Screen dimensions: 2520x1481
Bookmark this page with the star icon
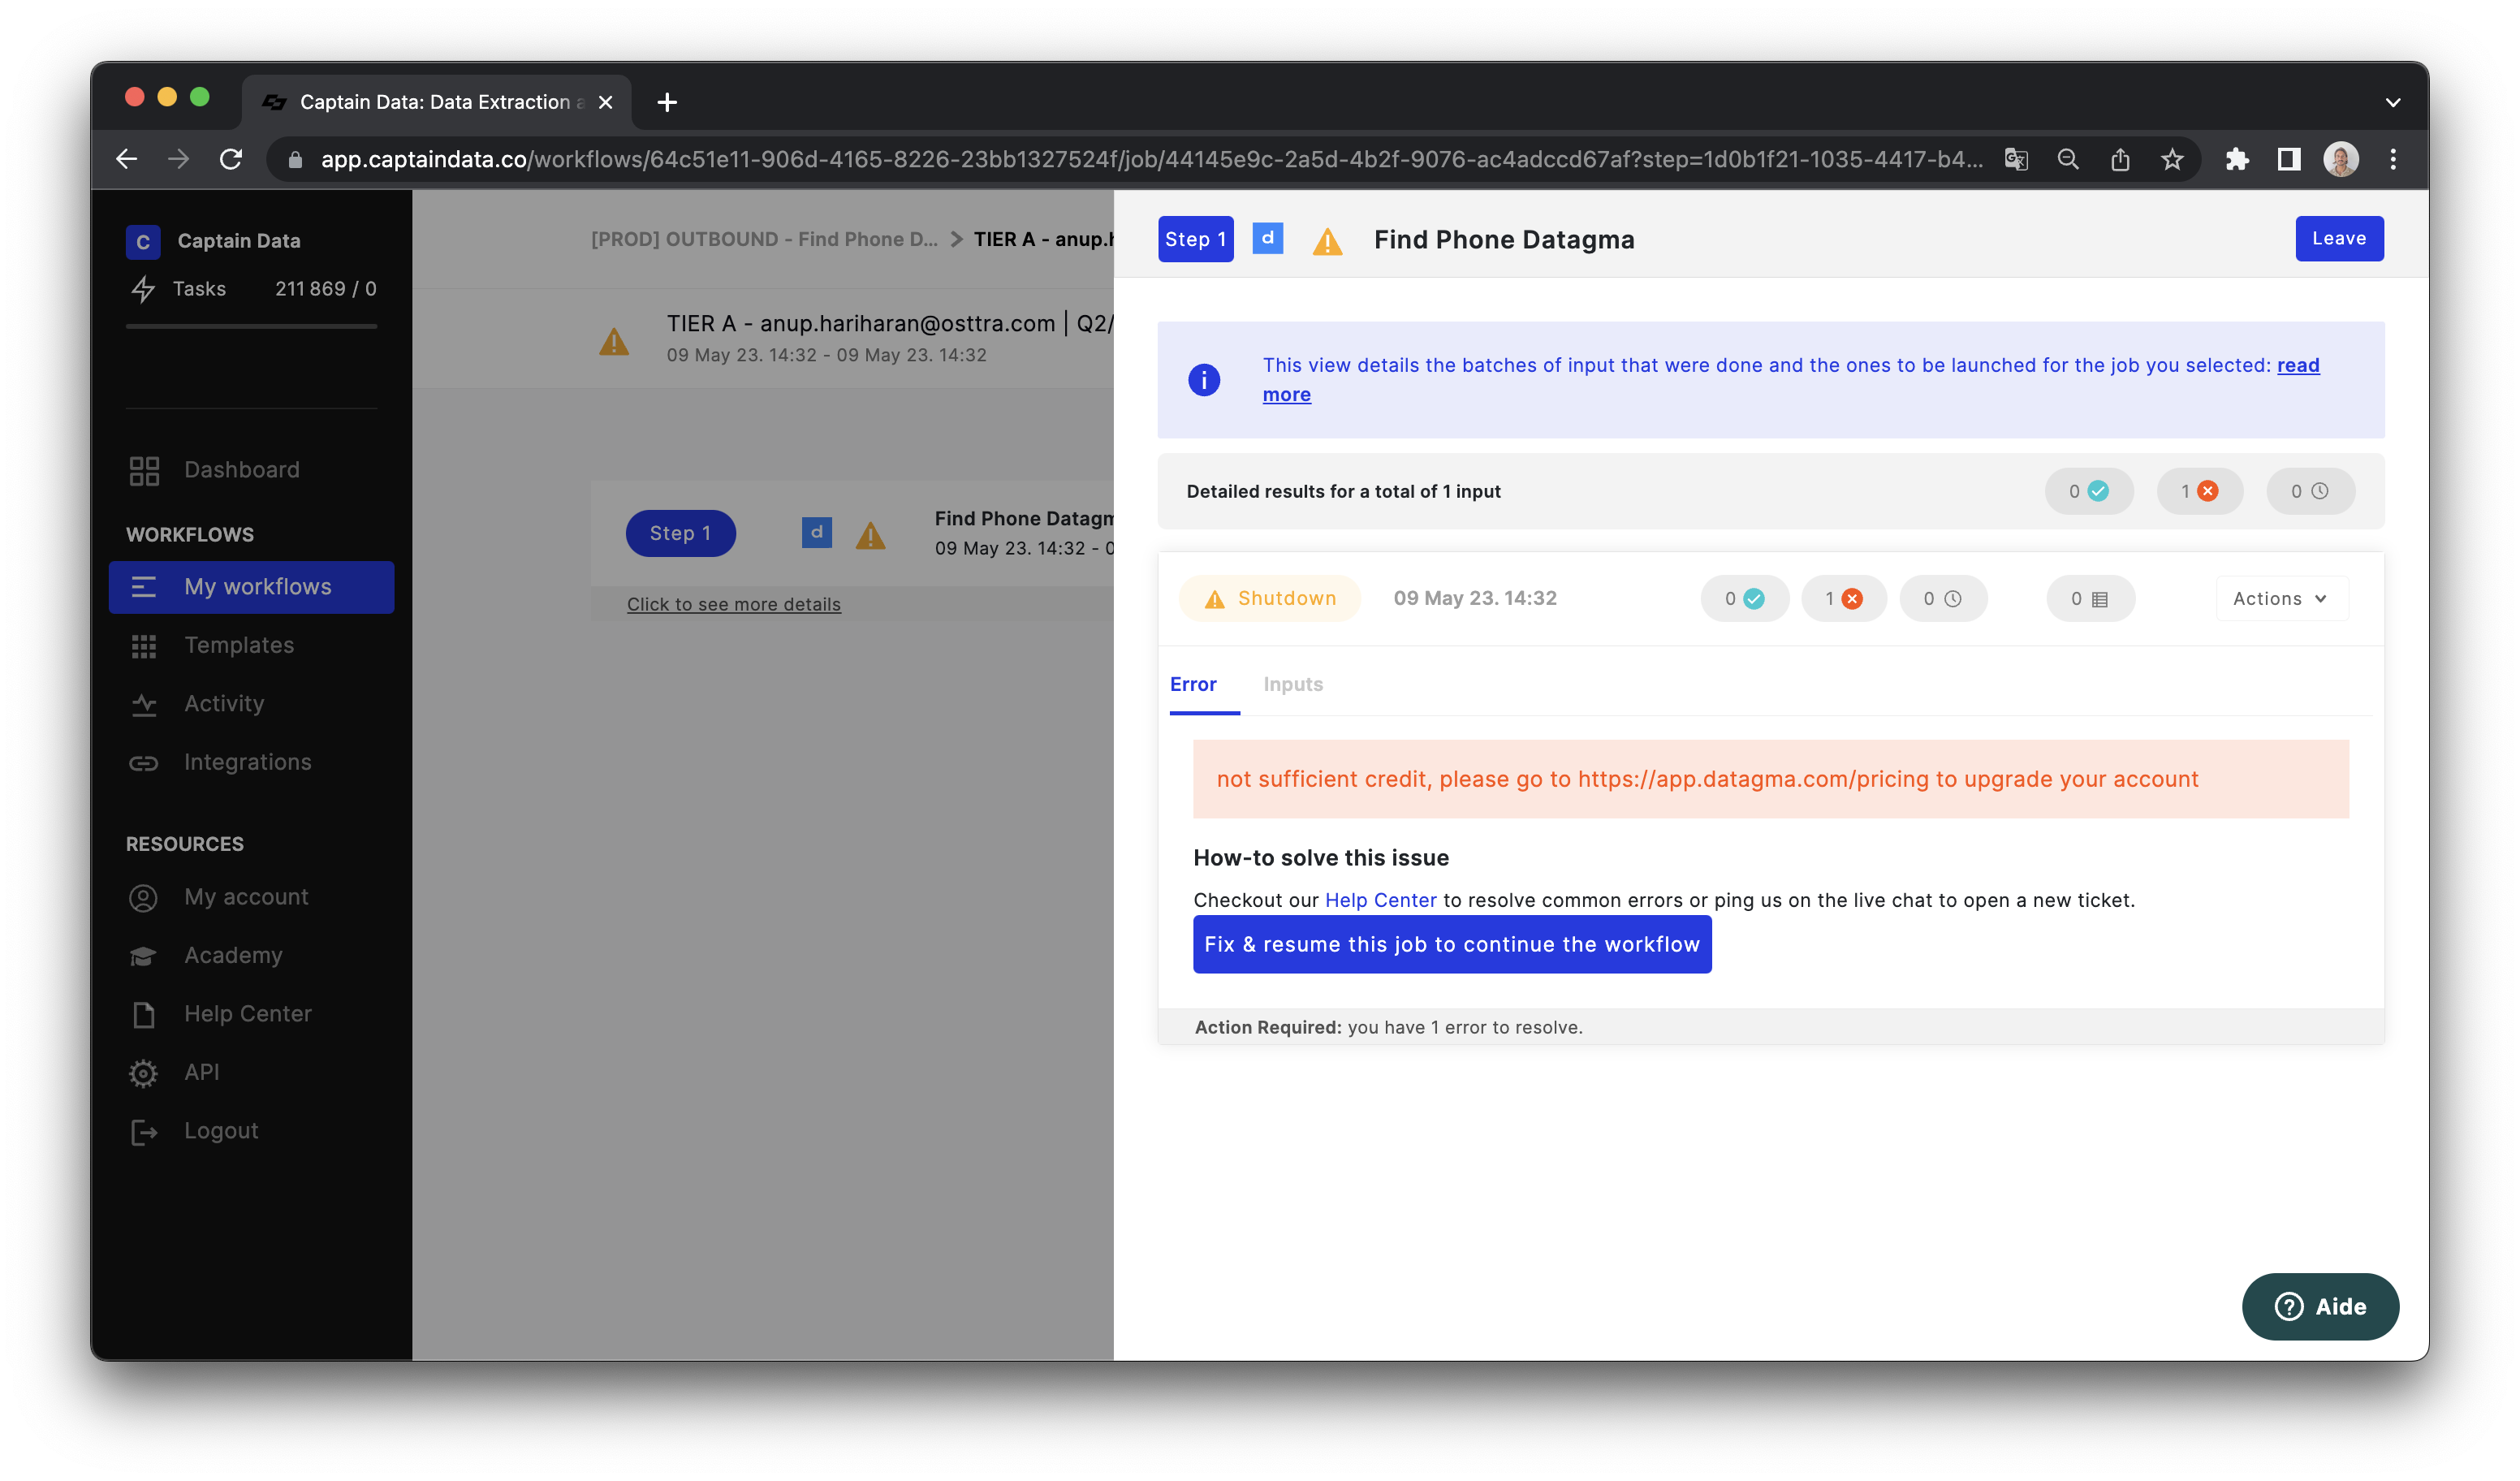[2172, 160]
